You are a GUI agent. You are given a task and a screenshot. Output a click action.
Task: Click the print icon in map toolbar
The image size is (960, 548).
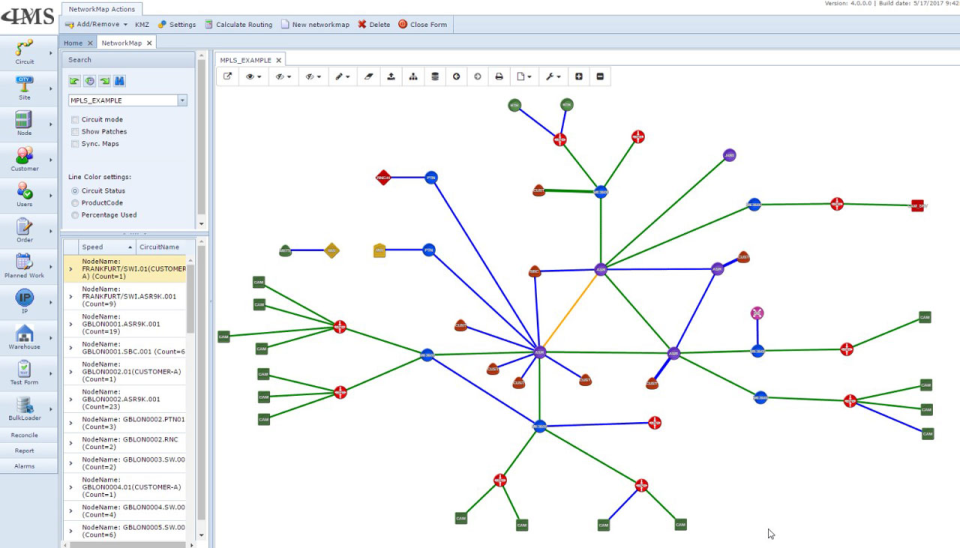pyautogui.click(x=499, y=77)
